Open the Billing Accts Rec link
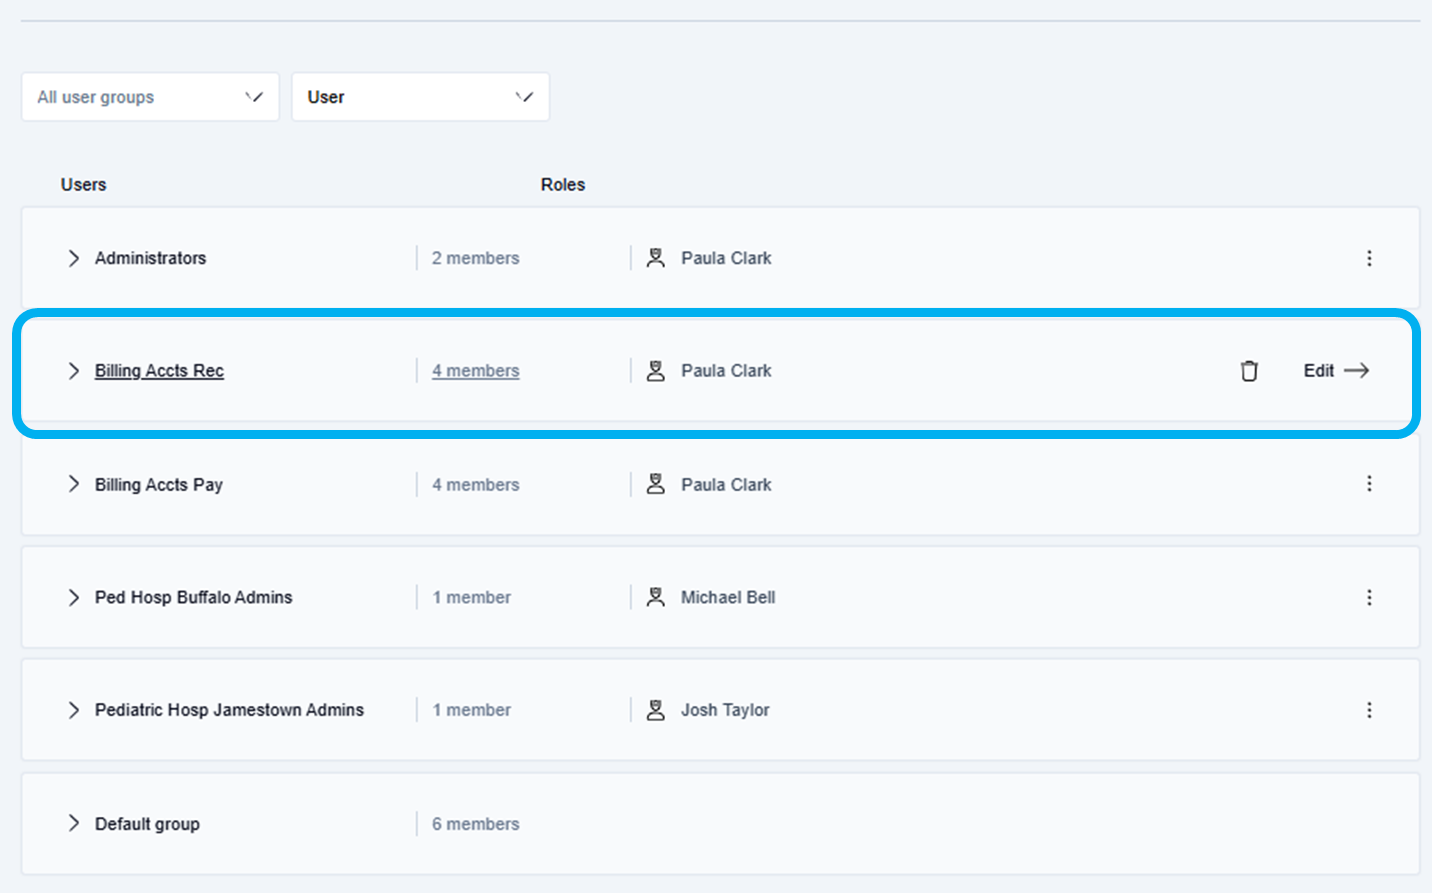Screen dimensions: 1432x893 tap(159, 371)
